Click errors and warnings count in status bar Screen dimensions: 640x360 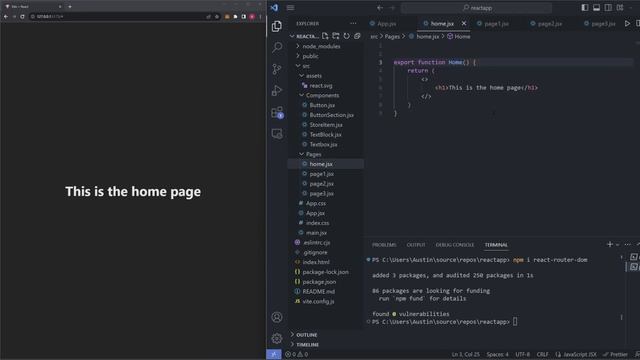click(x=297, y=354)
